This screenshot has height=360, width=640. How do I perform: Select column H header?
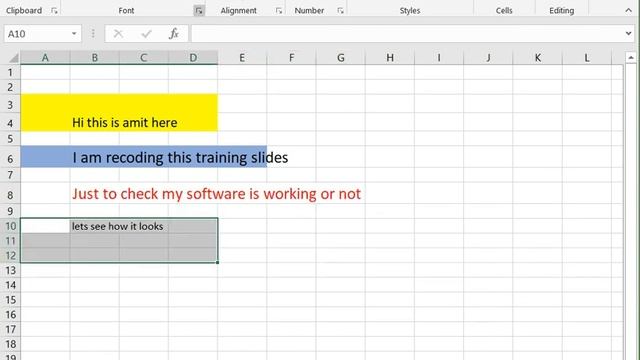coord(390,58)
